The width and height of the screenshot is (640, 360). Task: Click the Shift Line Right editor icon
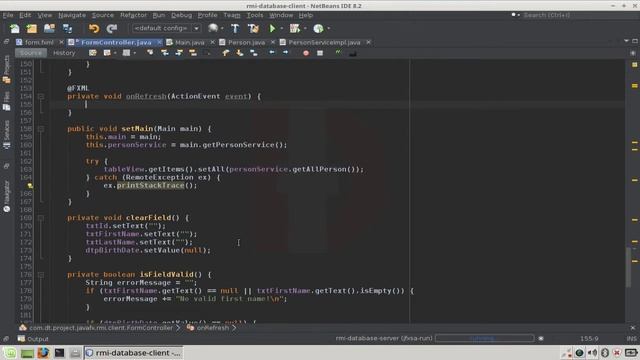coord(285,53)
